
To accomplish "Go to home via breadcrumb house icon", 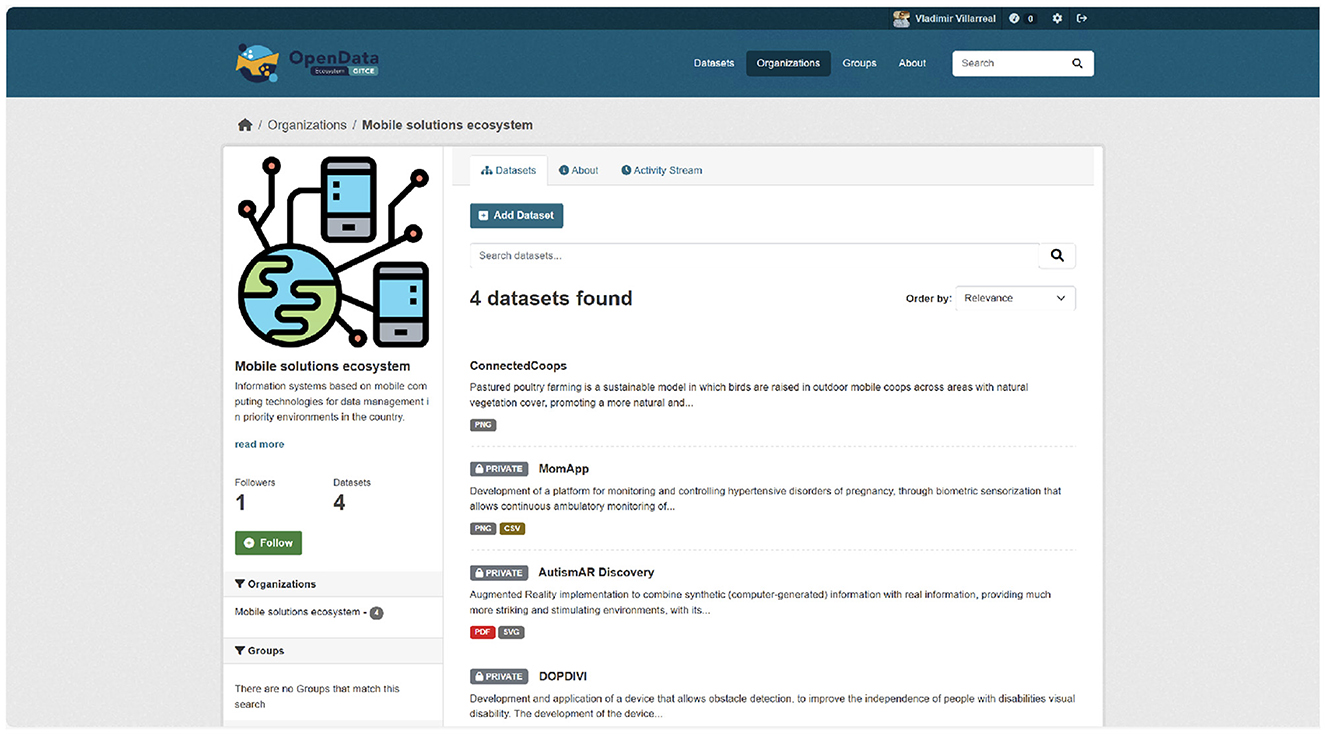I will 244,125.
